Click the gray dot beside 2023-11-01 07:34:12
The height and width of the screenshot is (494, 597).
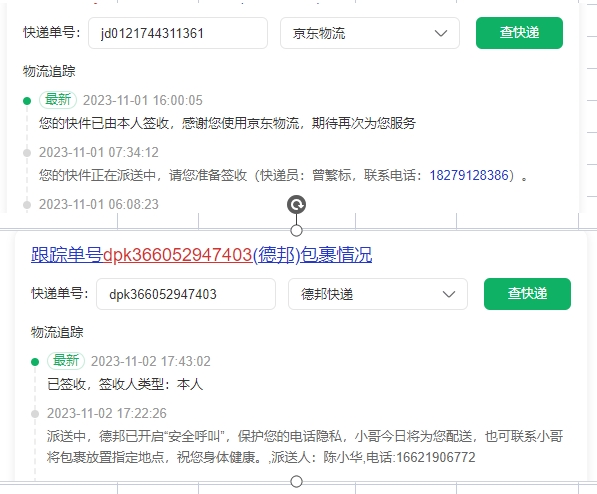click(x=27, y=153)
